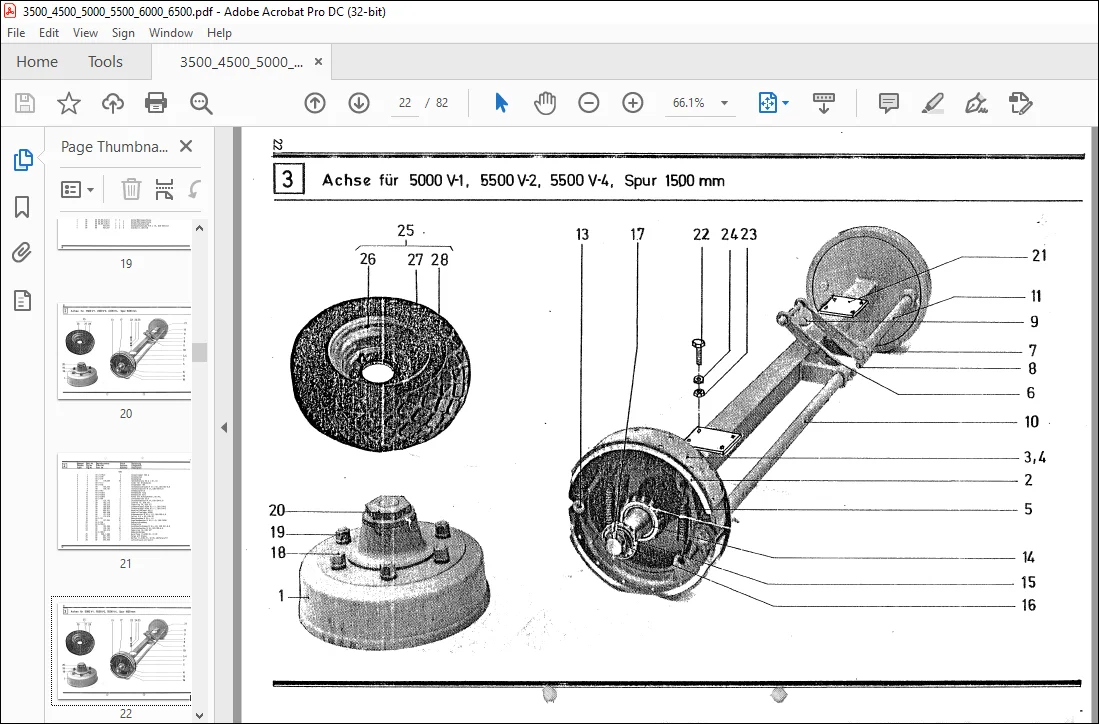Click the Save file icon
The height and width of the screenshot is (724, 1099).
click(25, 103)
